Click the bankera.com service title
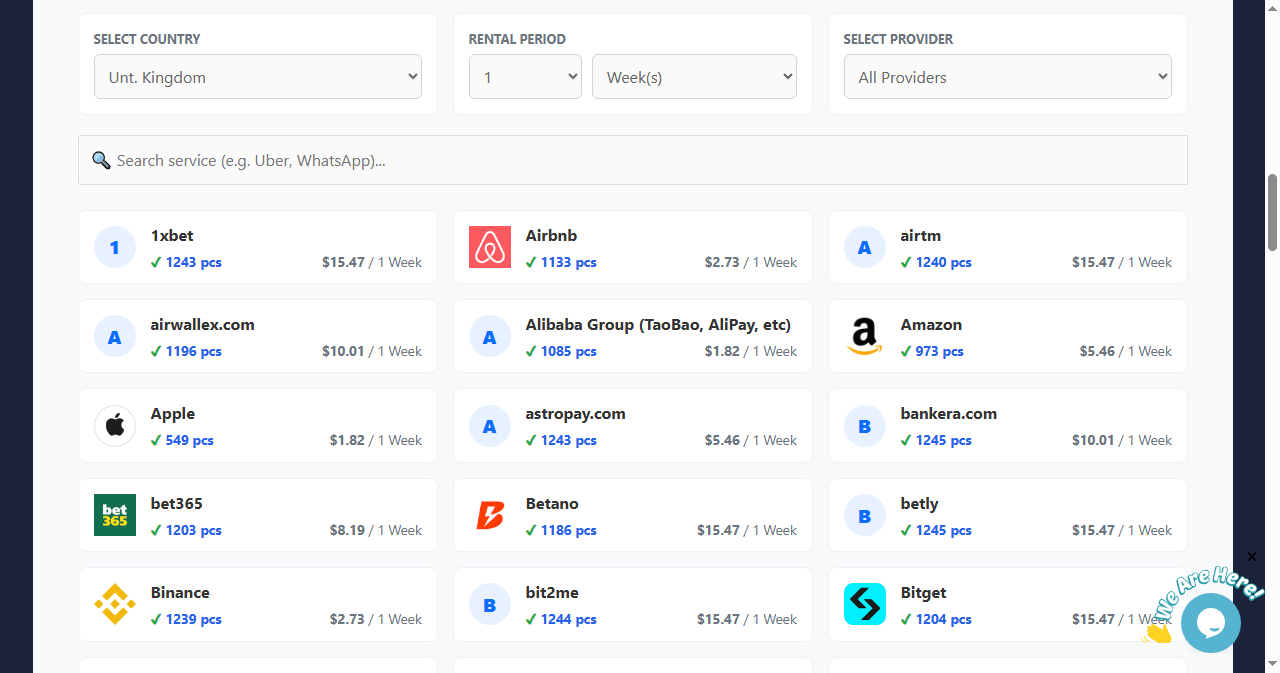The width and height of the screenshot is (1280, 673). coord(949,414)
